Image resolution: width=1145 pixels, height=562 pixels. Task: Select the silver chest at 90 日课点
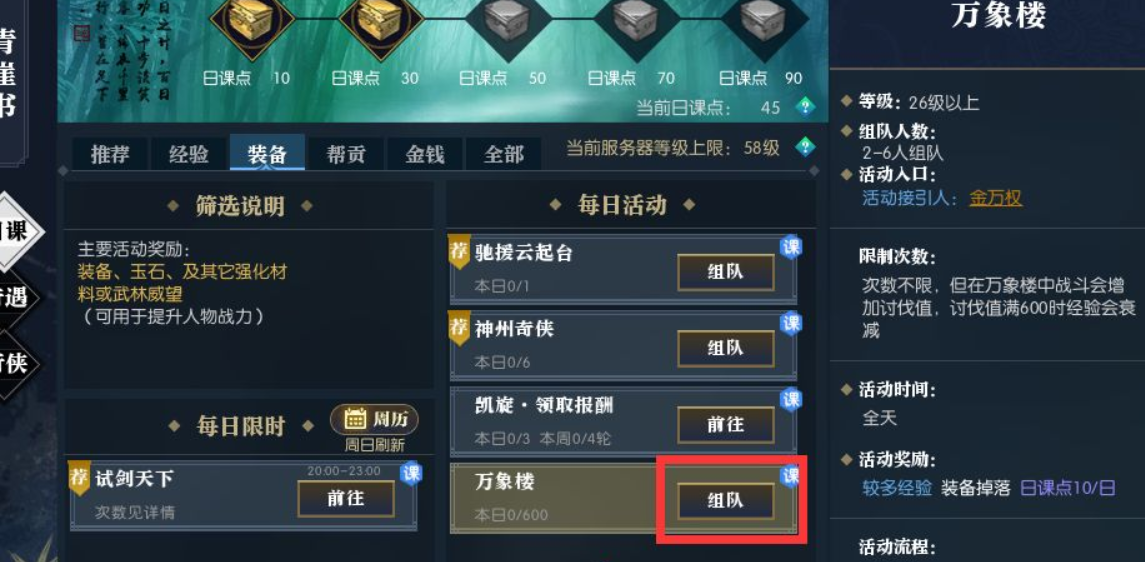pyautogui.click(x=764, y=20)
